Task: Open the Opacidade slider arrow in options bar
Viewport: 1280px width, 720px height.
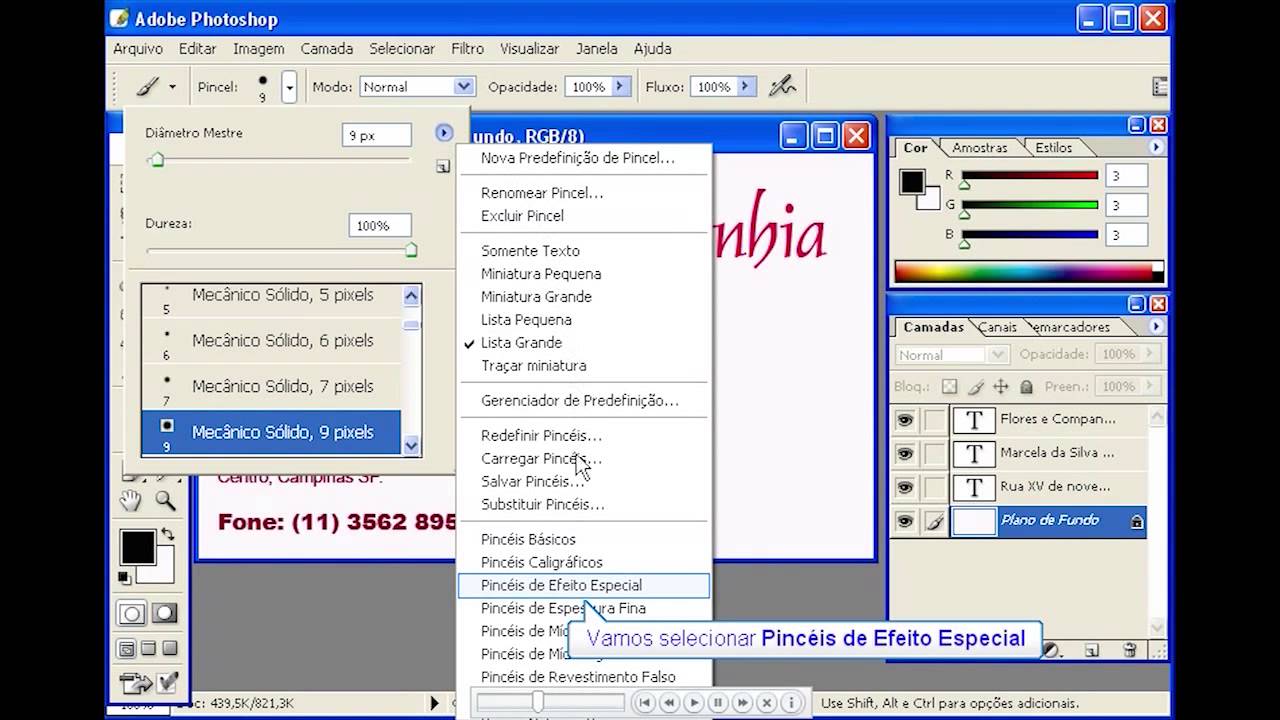Action: (x=620, y=87)
